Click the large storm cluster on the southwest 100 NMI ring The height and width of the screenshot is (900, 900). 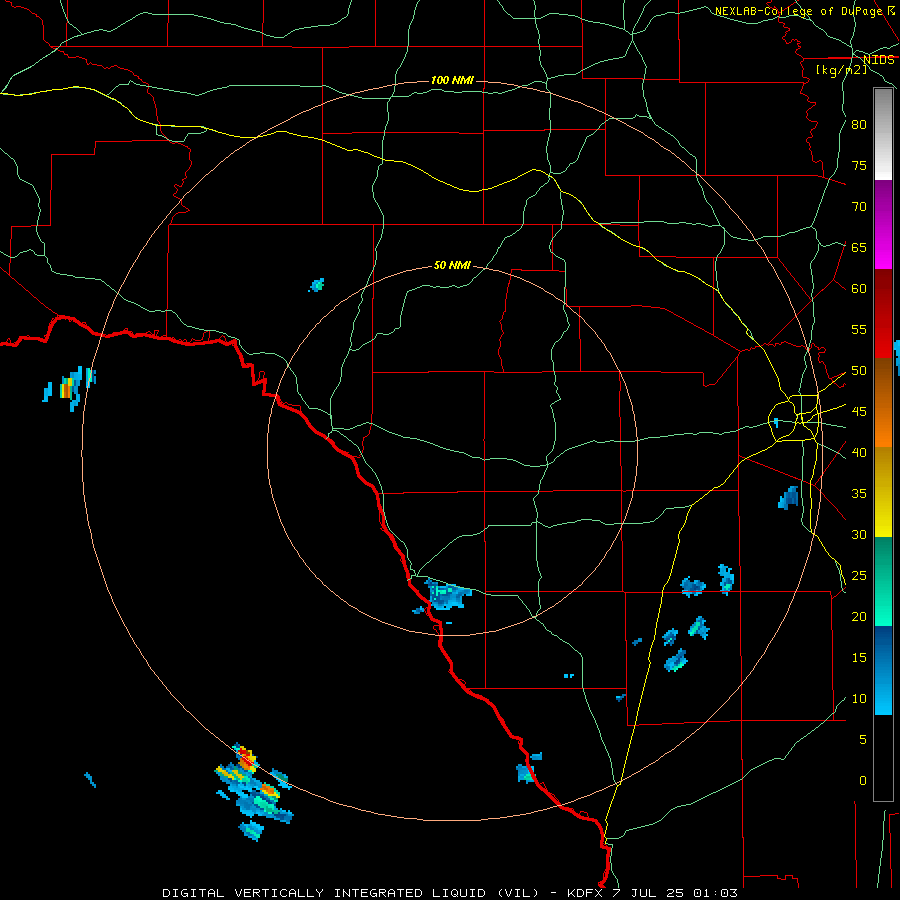click(253, 792)
